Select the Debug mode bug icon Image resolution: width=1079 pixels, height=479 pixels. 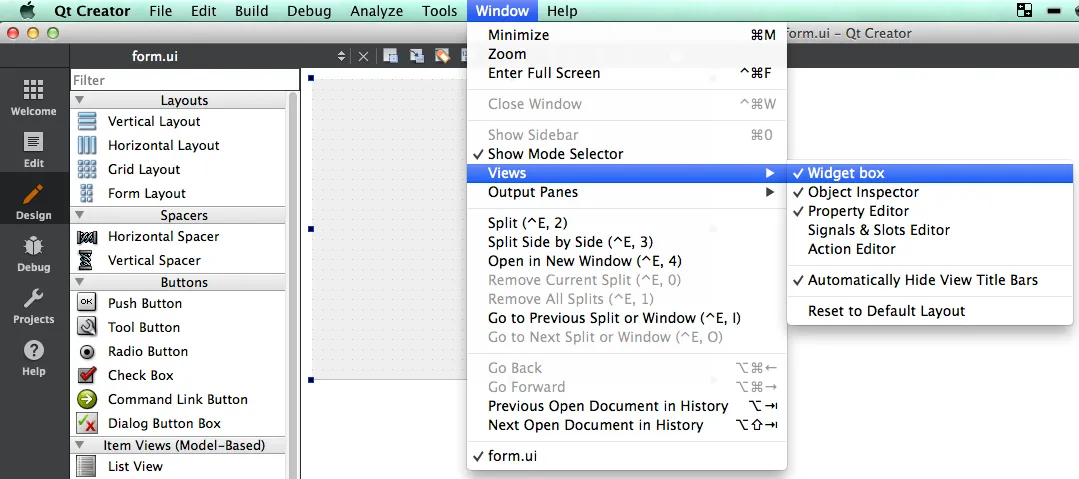(x=33, y=253)
